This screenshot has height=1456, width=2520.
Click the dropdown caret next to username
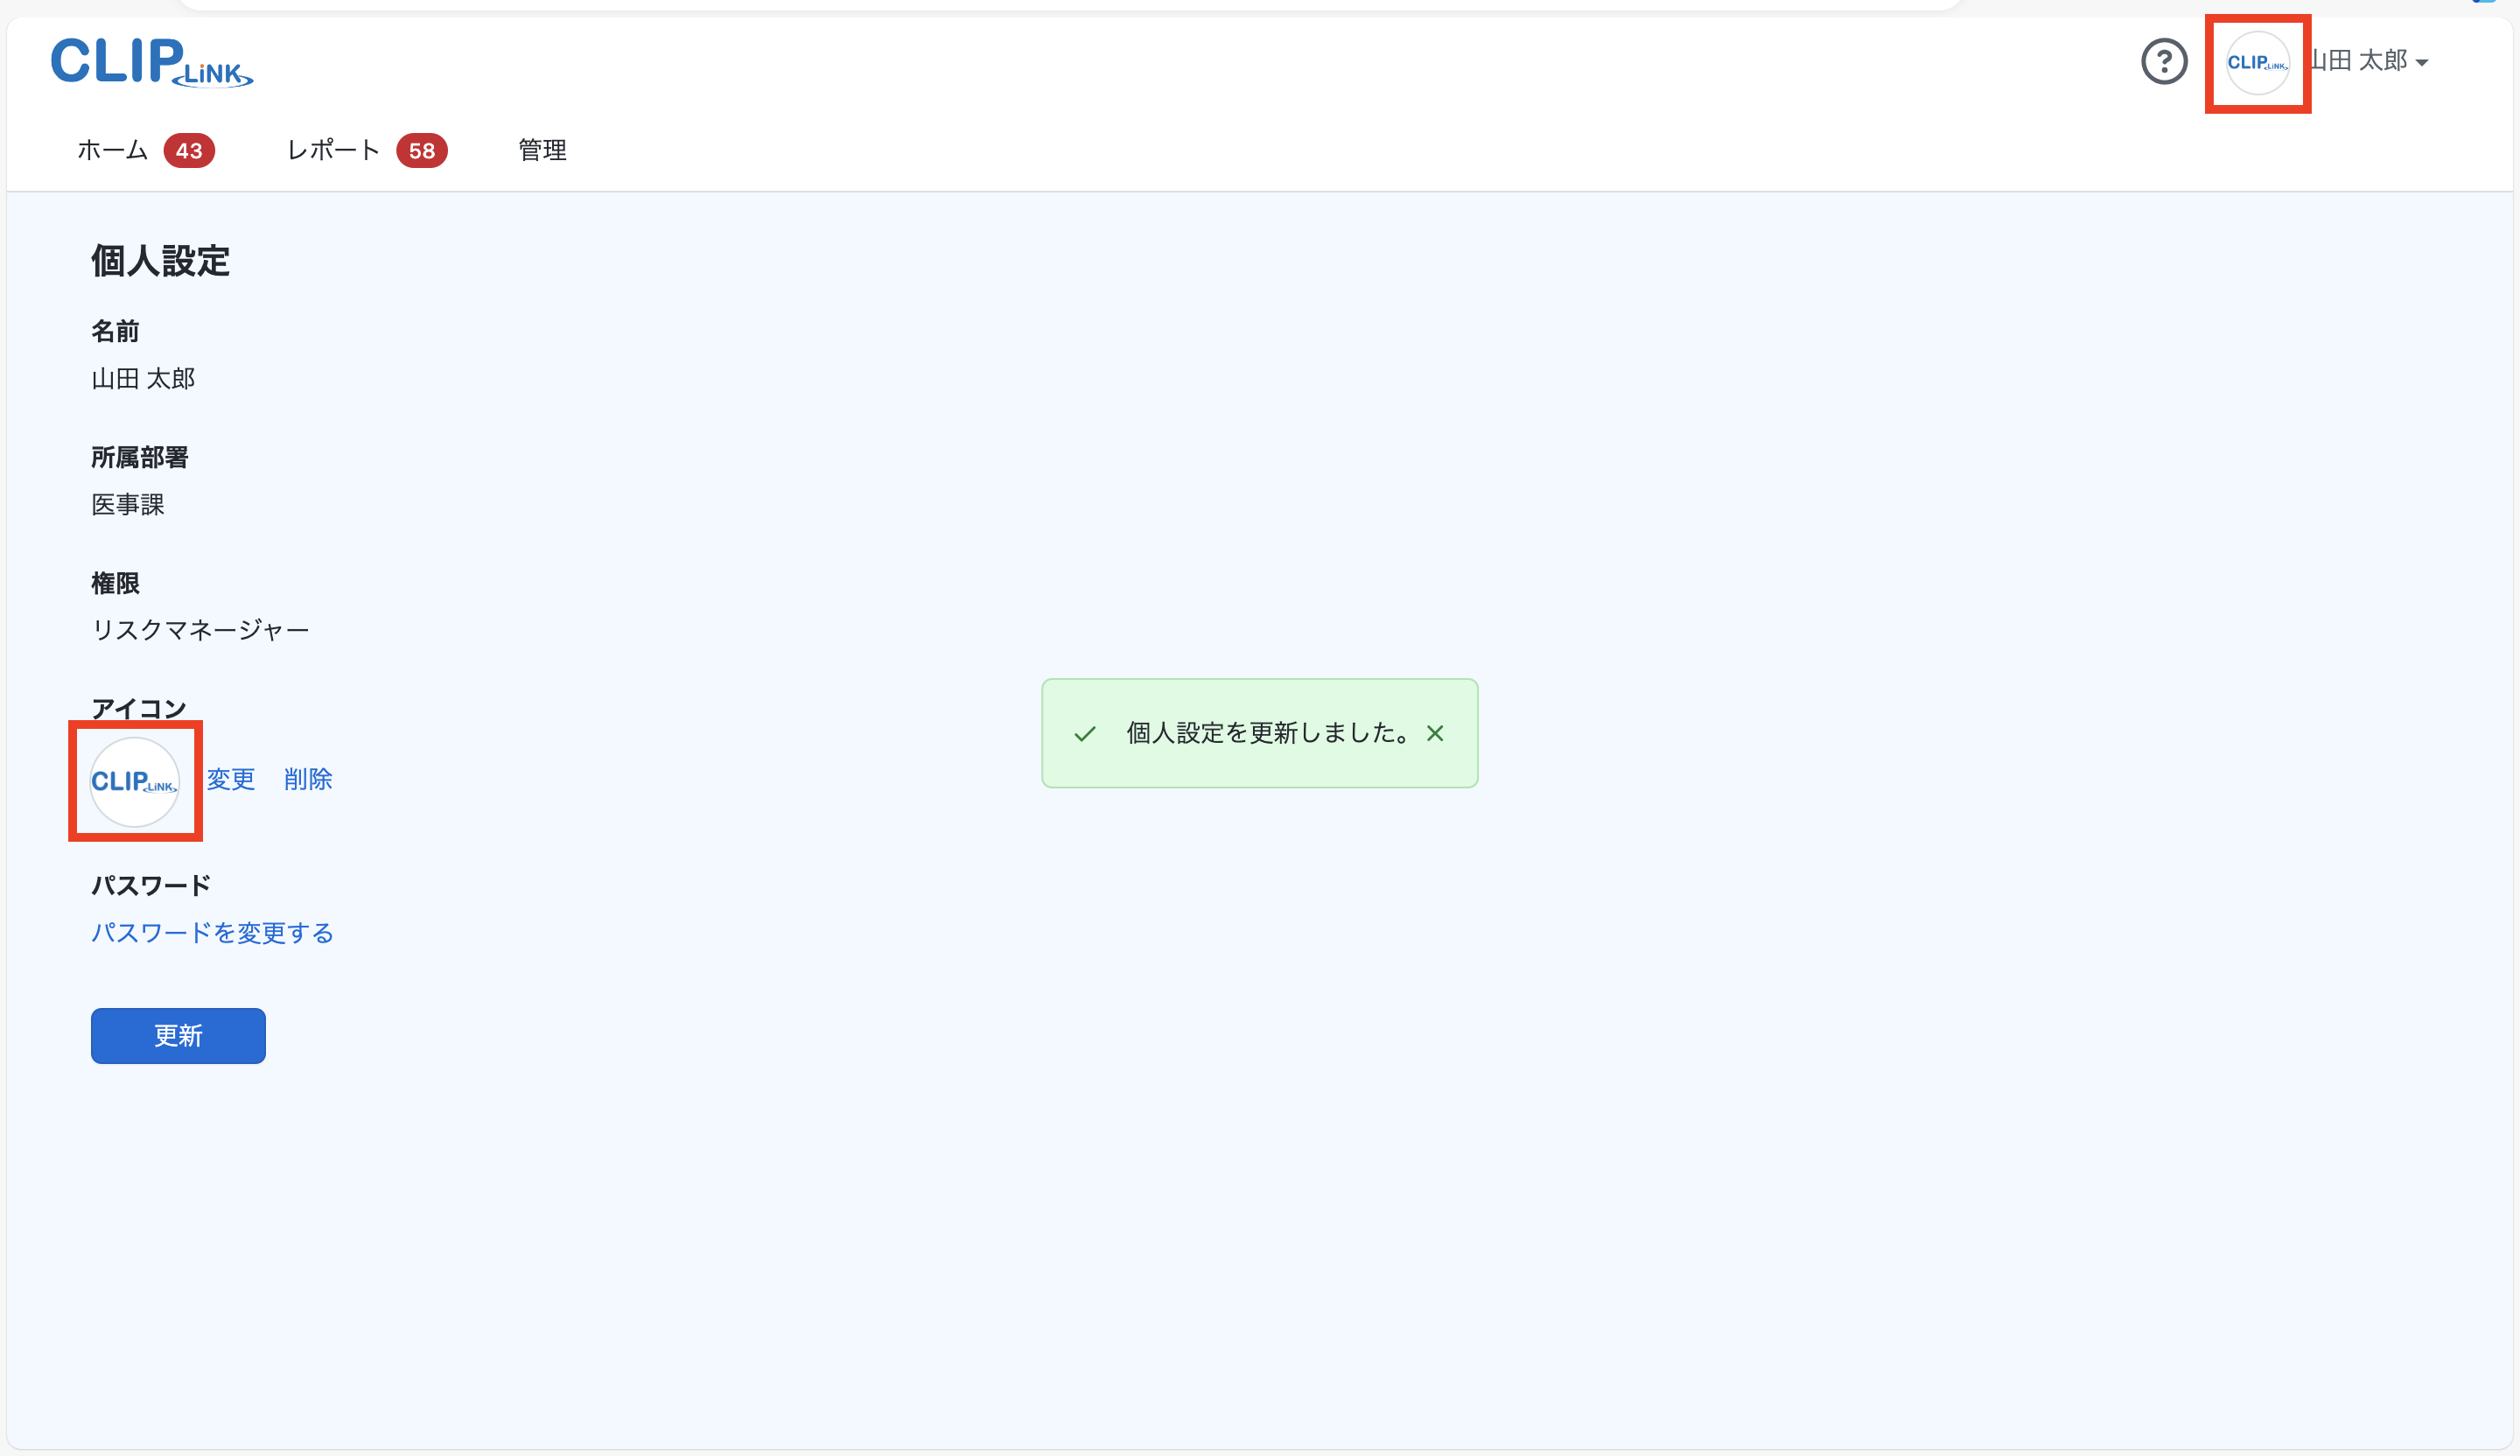2422,63
